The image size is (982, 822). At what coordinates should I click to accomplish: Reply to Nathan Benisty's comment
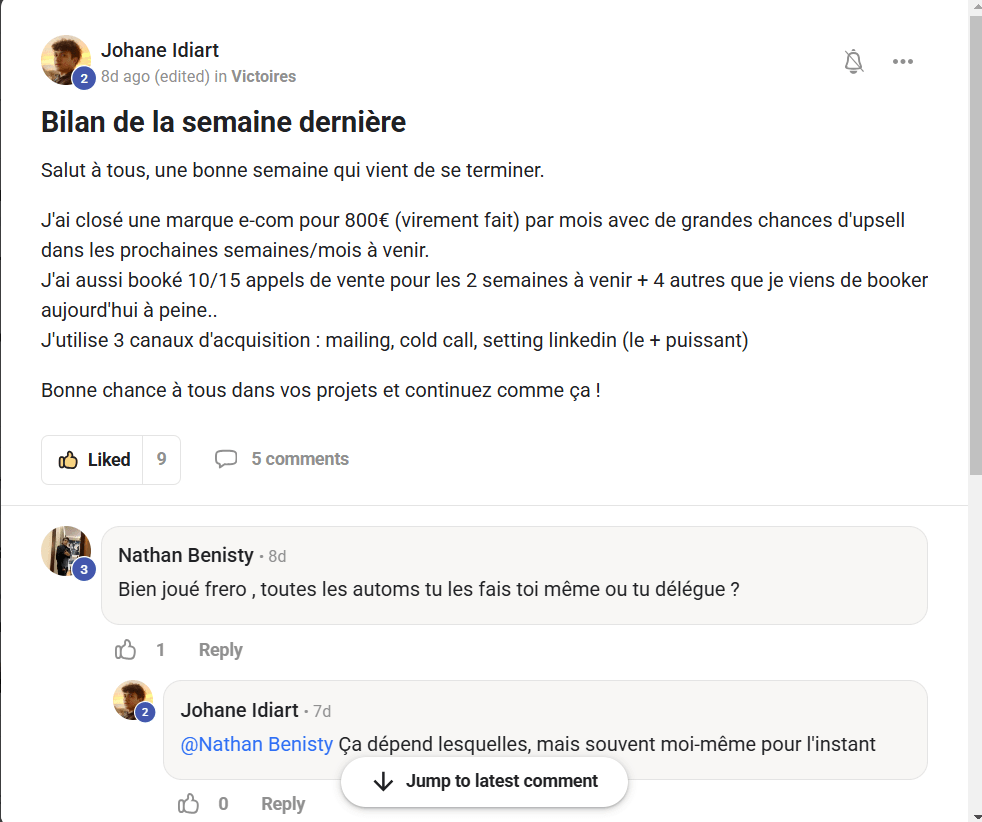[x=220, y=650]
